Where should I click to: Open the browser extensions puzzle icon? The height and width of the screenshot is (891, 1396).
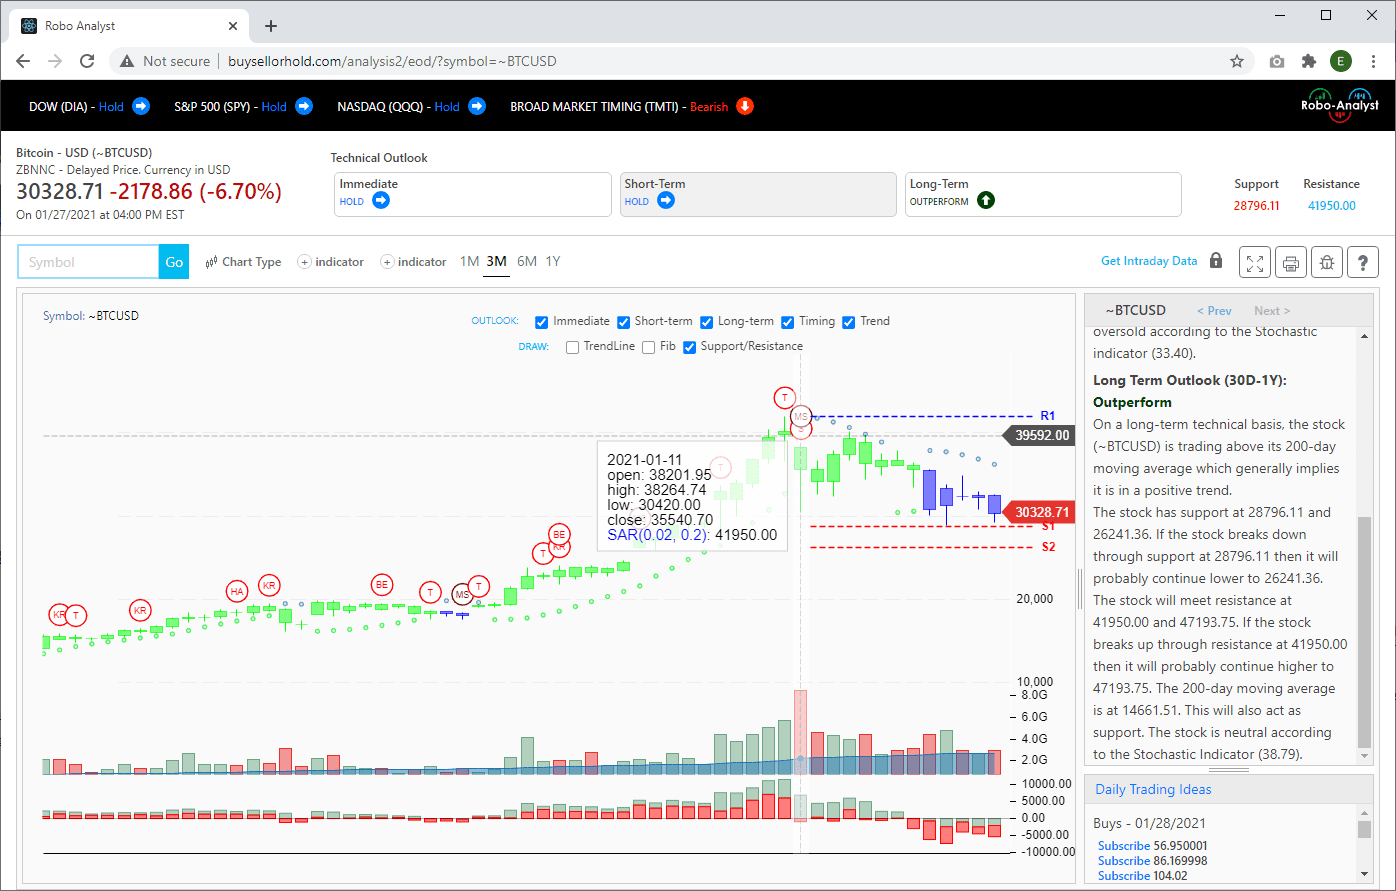point(1309,61)
